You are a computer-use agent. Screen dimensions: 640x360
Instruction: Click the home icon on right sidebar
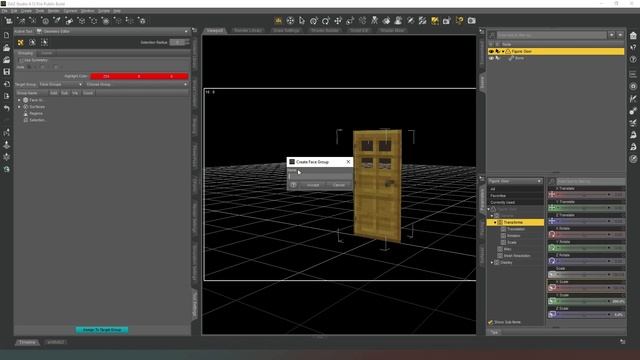(633, 36)
